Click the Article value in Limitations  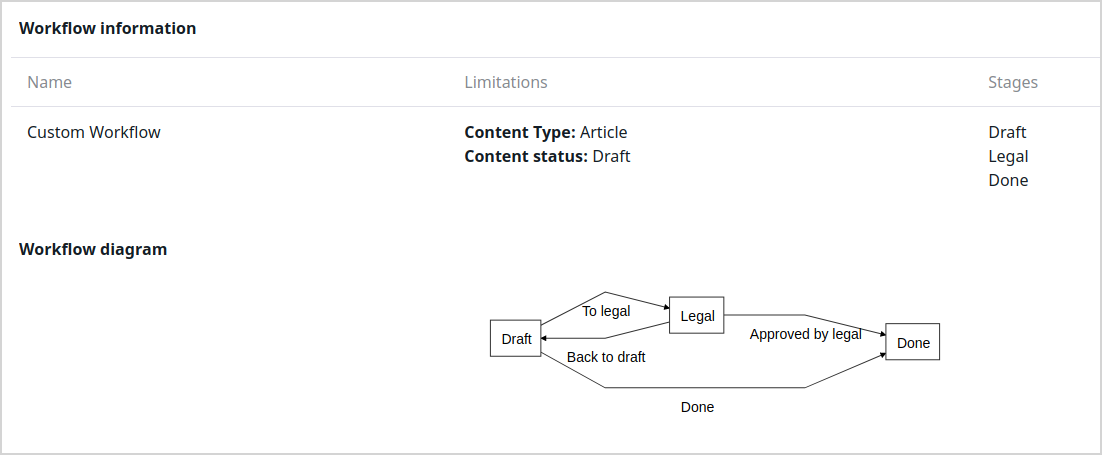pos(603,132)
